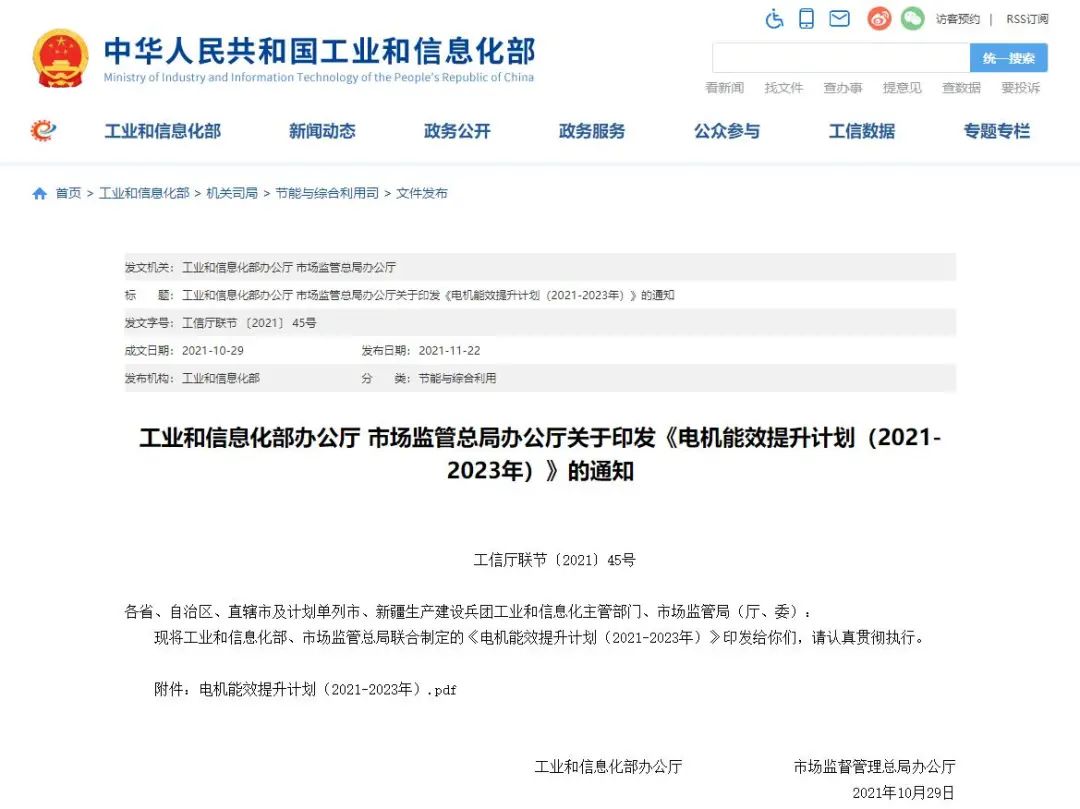1080x809 pixels.
Task: Download the 电机能效提升计划 PDF attachment
Action: pyautogui.click(x=327, y=689)
